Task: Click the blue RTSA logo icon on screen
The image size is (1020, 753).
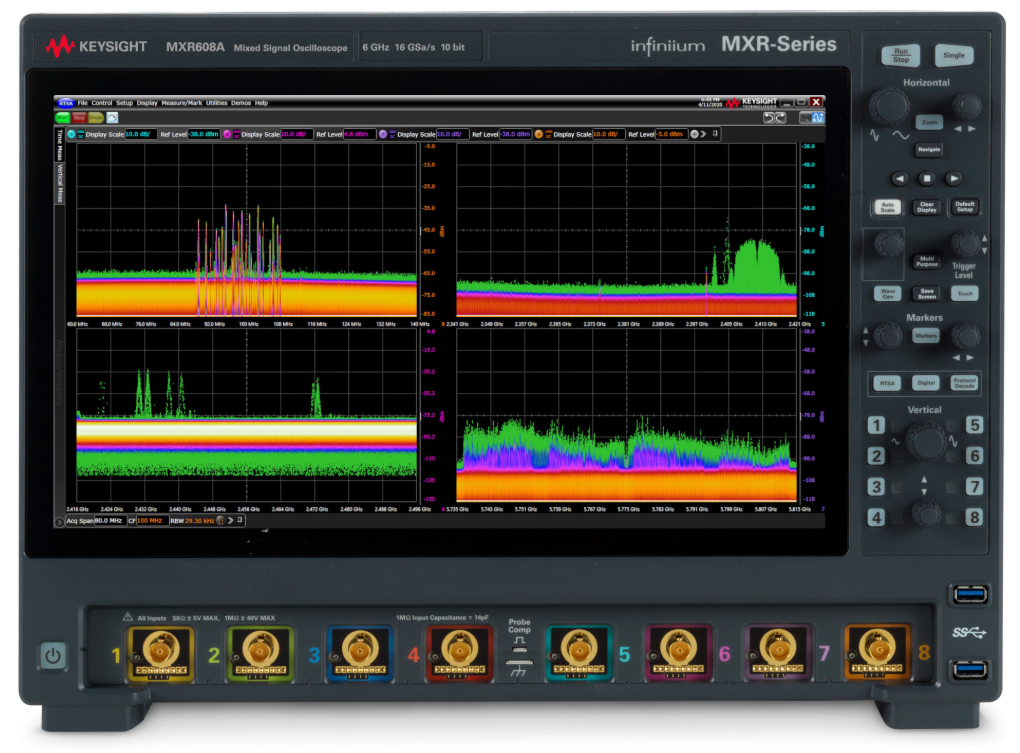Action: 66,103
